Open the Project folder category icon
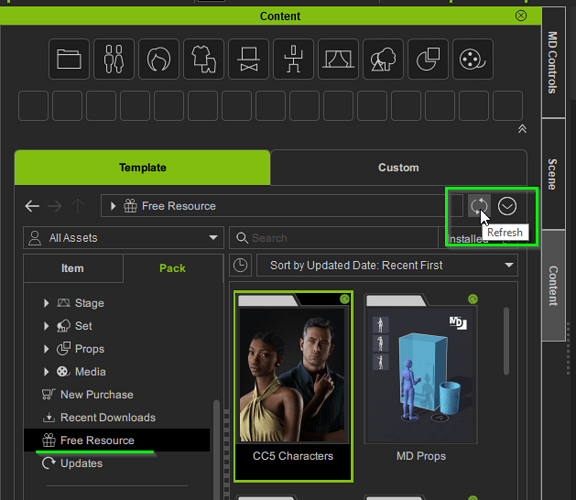 click(x=69, y=59)
